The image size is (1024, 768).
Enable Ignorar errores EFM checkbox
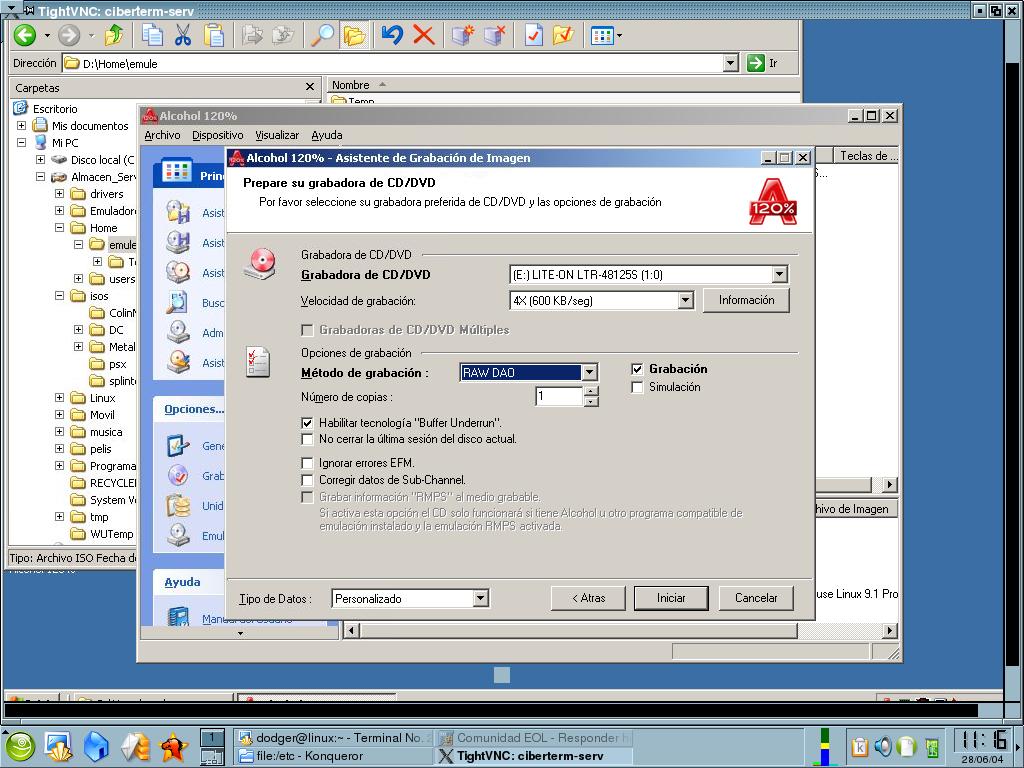[307, 463]
